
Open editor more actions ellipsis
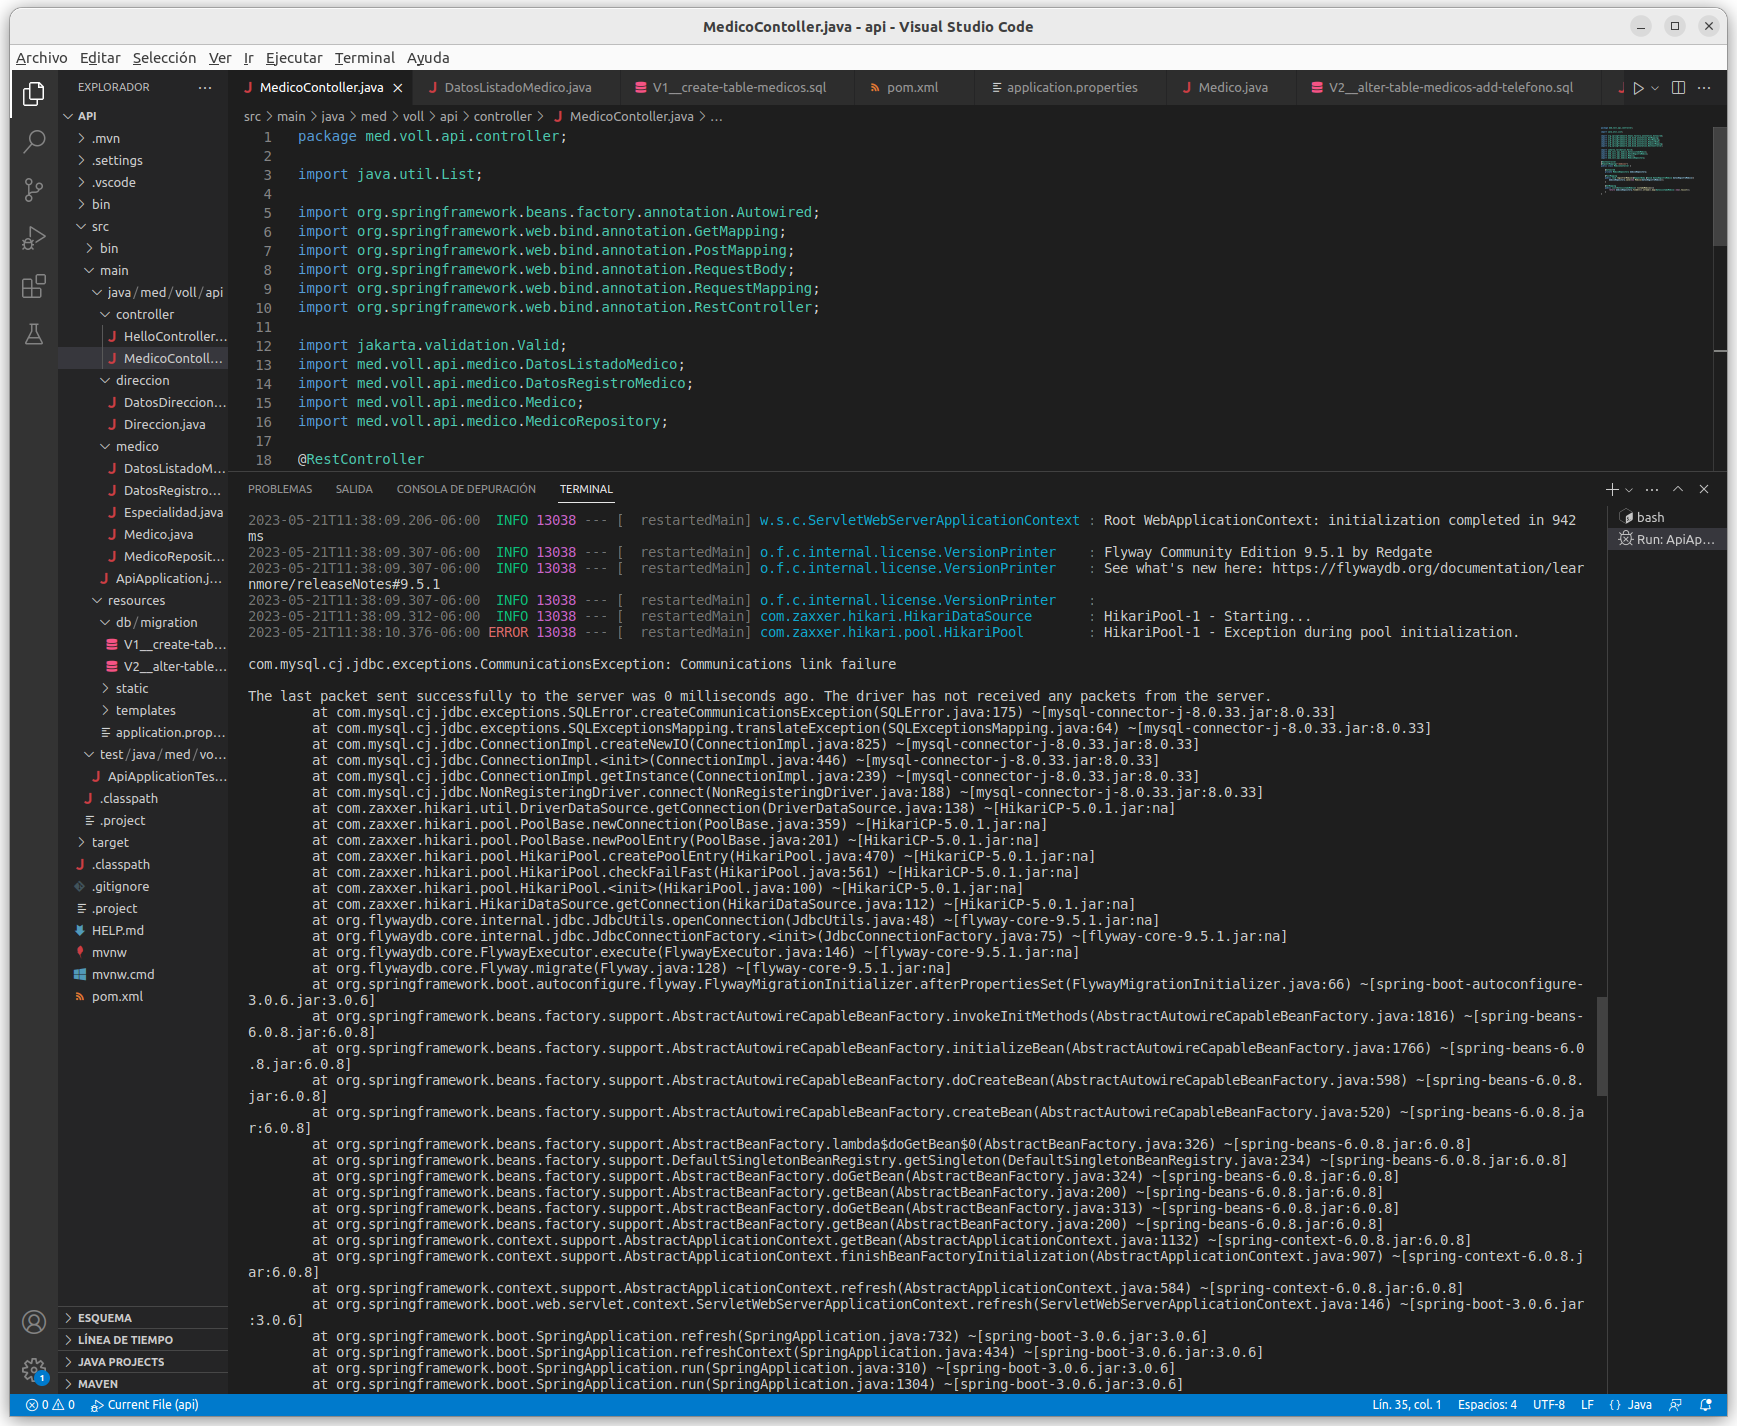click(1704, 88)
